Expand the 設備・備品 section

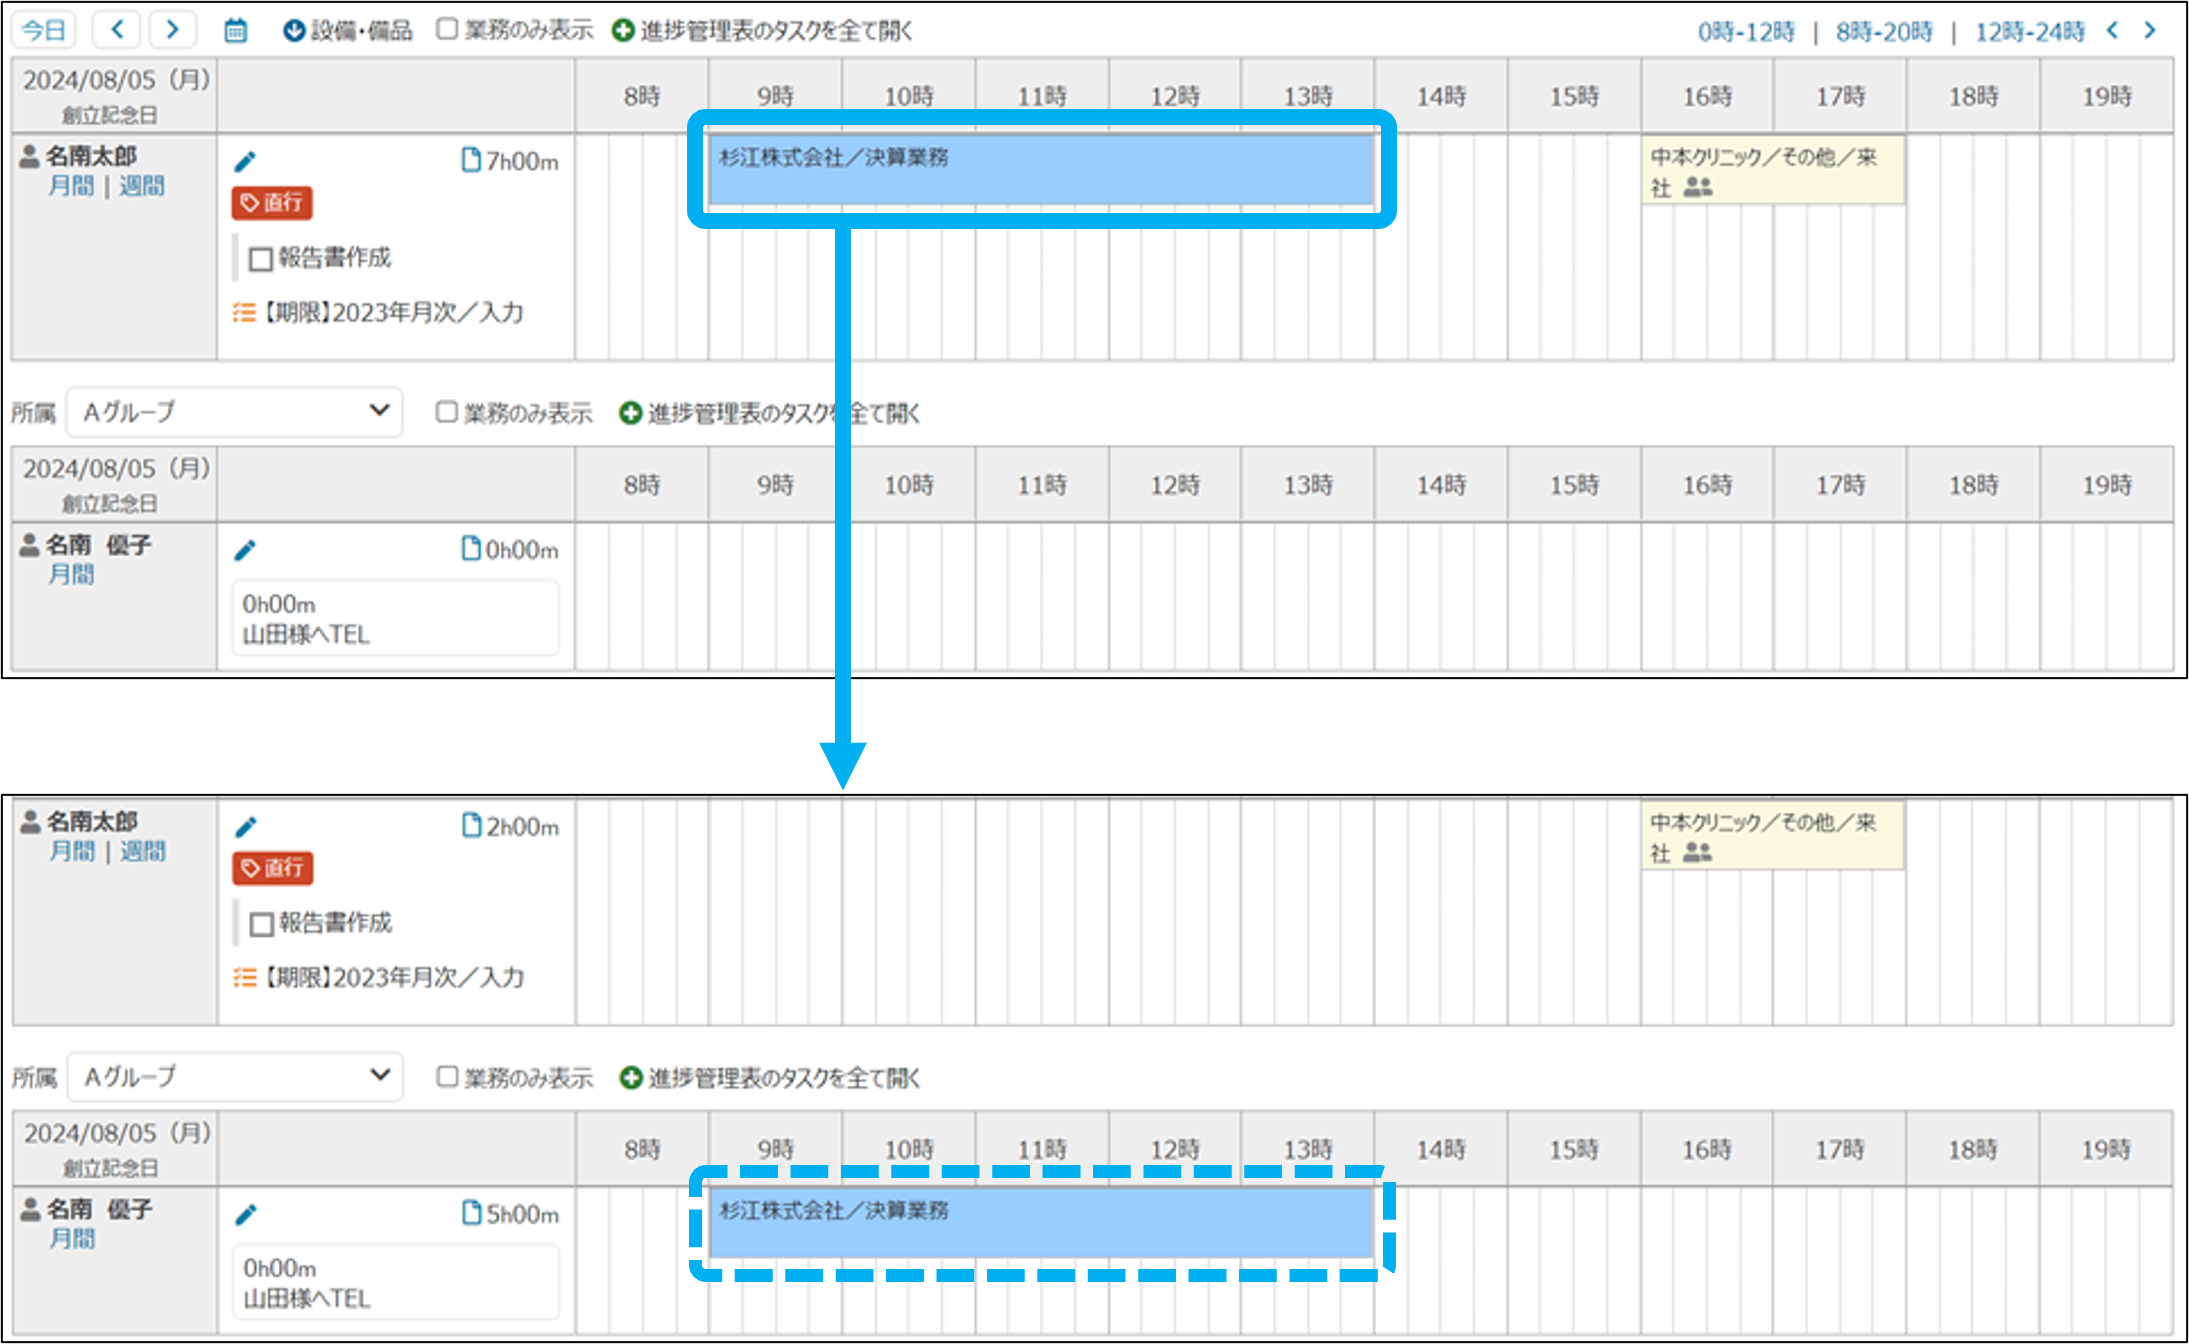pyautogui.click(x=347, y=31)
